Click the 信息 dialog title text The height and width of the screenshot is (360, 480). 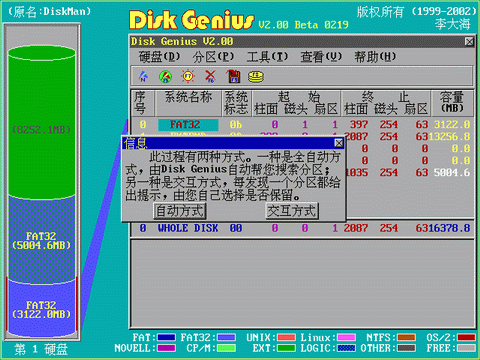pos(135,143)
